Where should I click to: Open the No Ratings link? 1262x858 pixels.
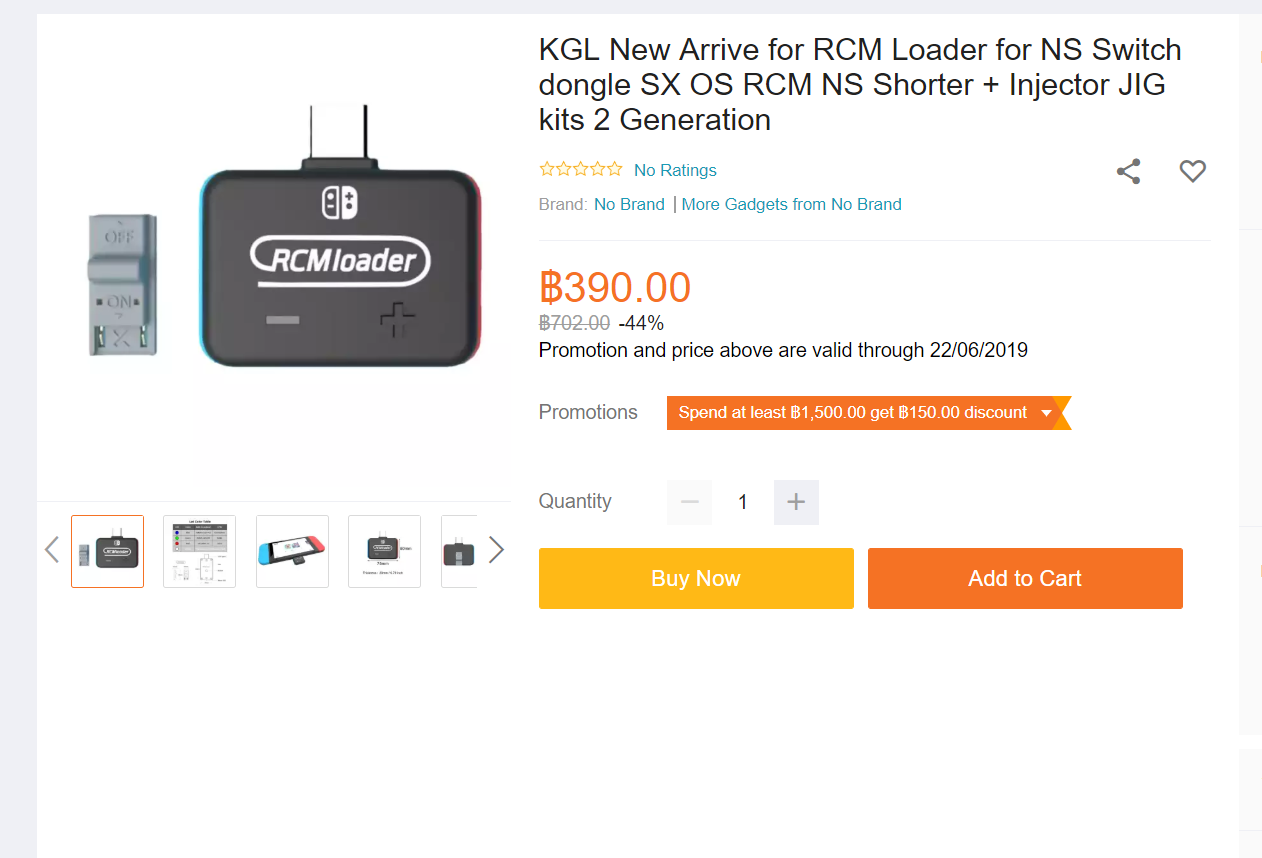(675, 170)
